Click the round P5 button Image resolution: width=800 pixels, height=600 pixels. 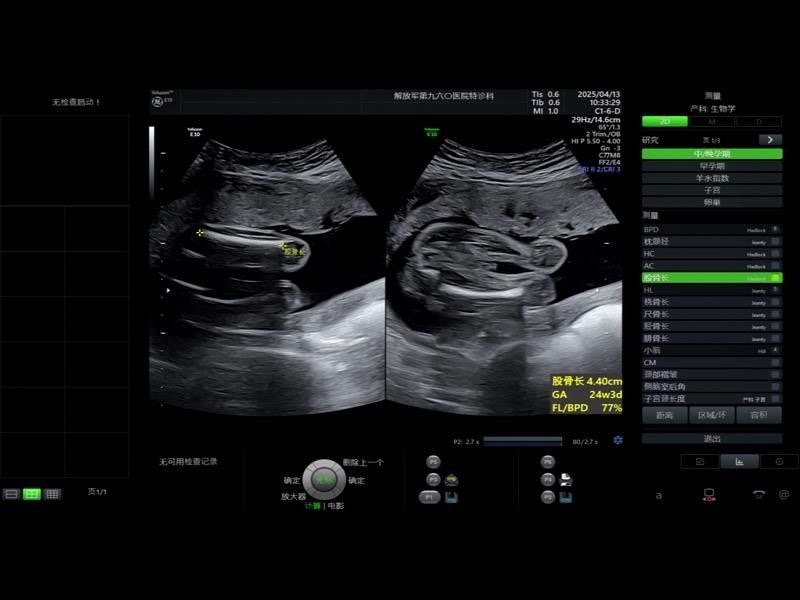tap(433, 462)
